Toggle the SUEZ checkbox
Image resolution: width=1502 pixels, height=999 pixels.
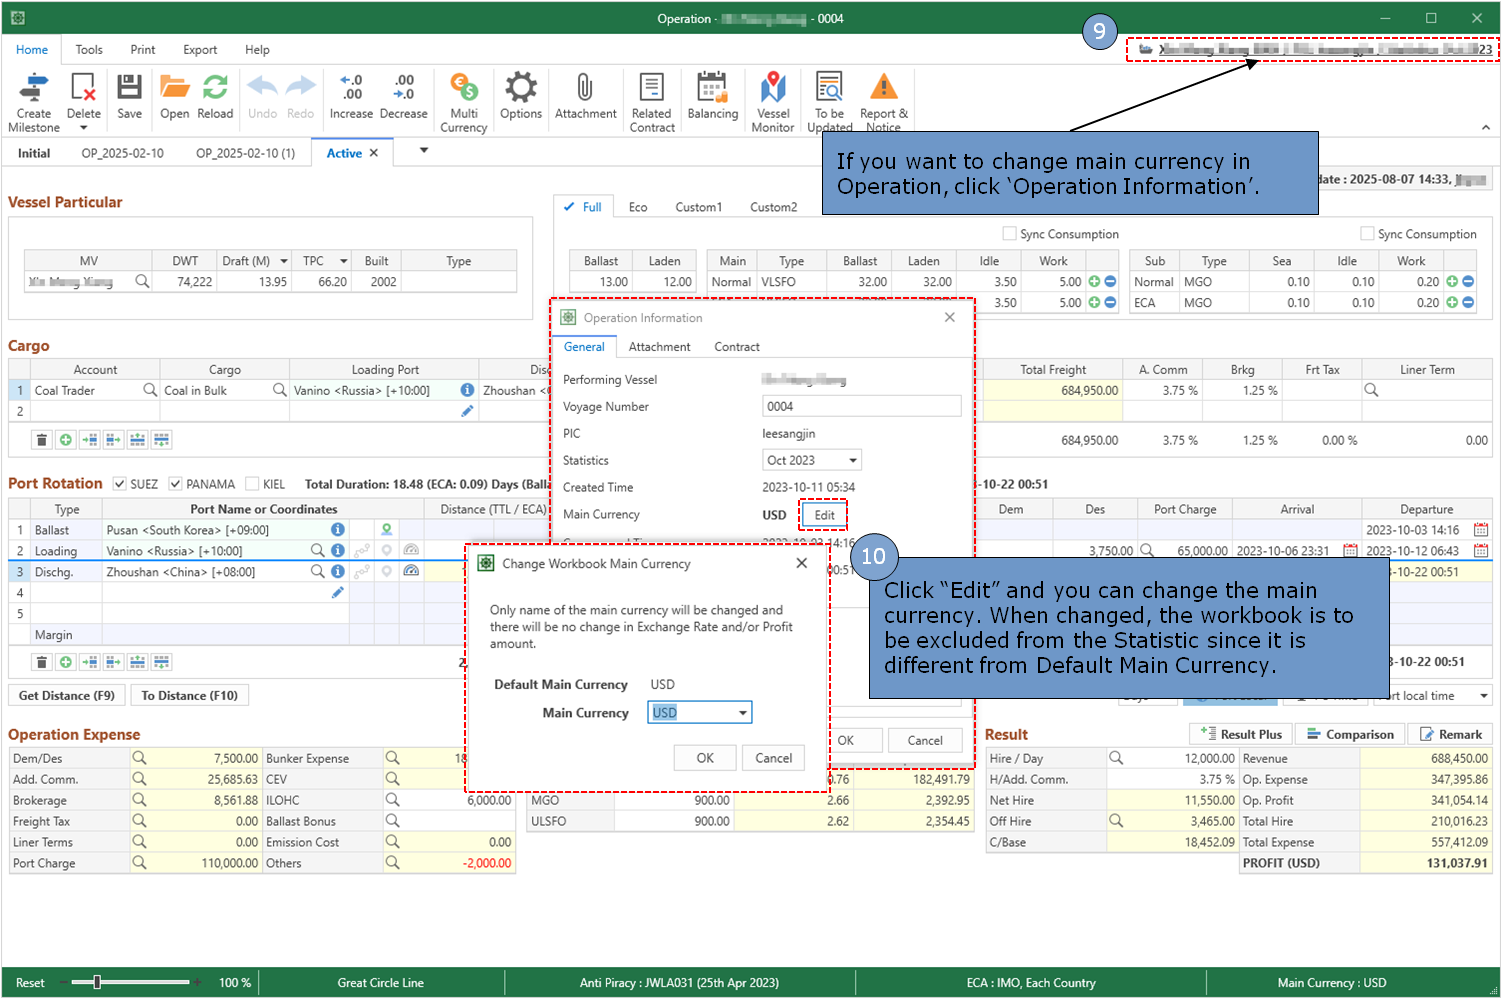(x=120, y=484)
